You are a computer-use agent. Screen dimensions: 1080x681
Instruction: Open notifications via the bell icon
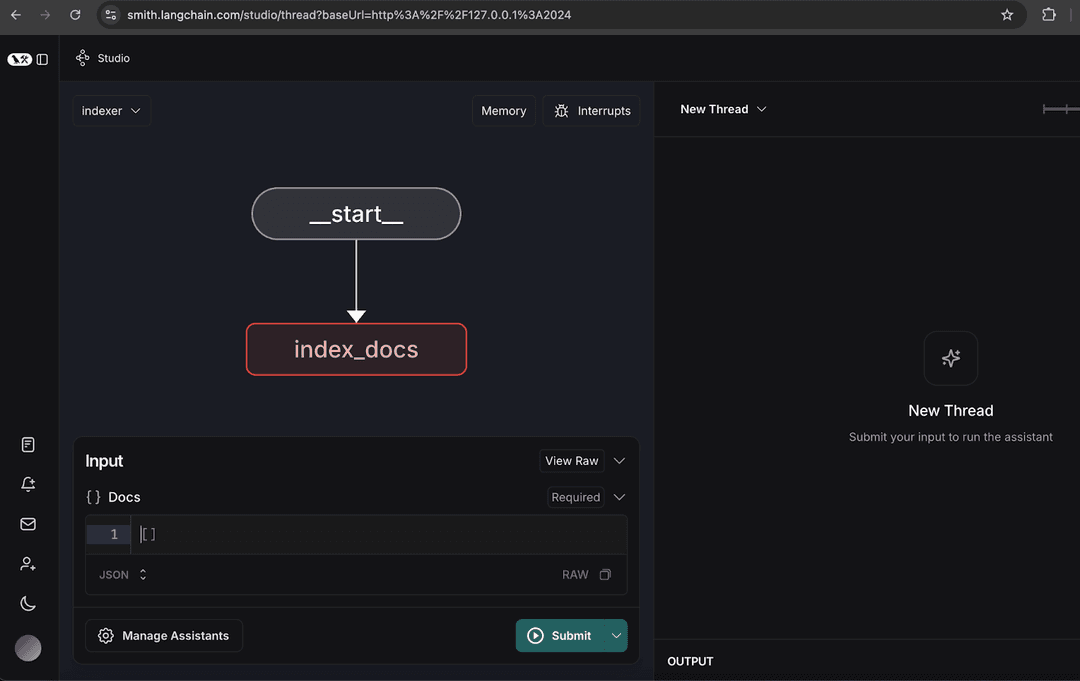(x=27, y=484)
